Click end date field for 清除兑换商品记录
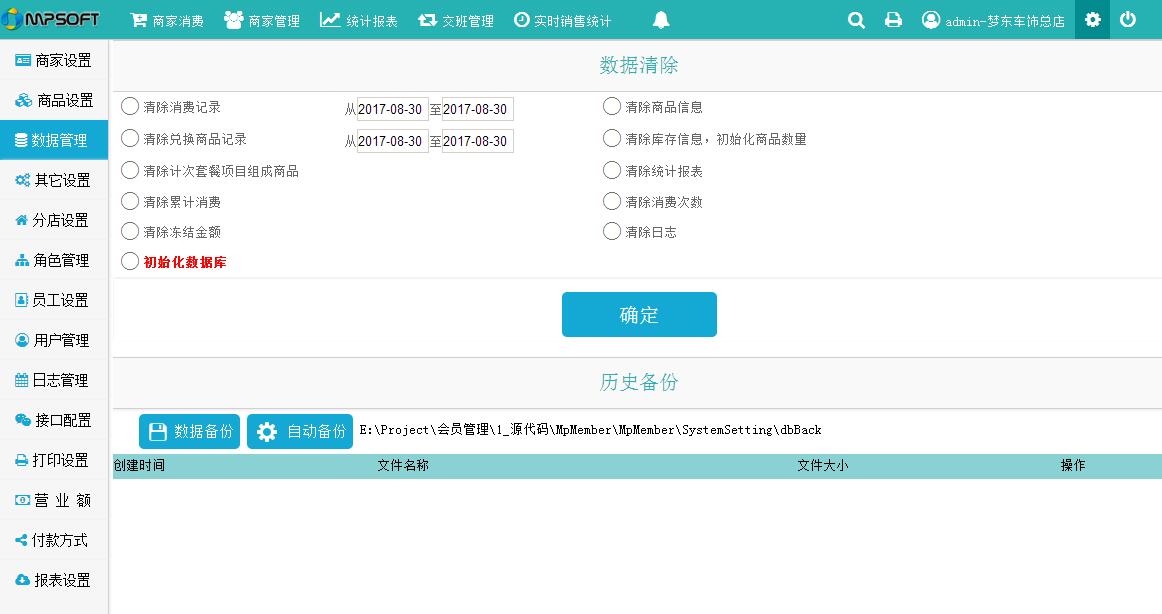 click(477, 141)
